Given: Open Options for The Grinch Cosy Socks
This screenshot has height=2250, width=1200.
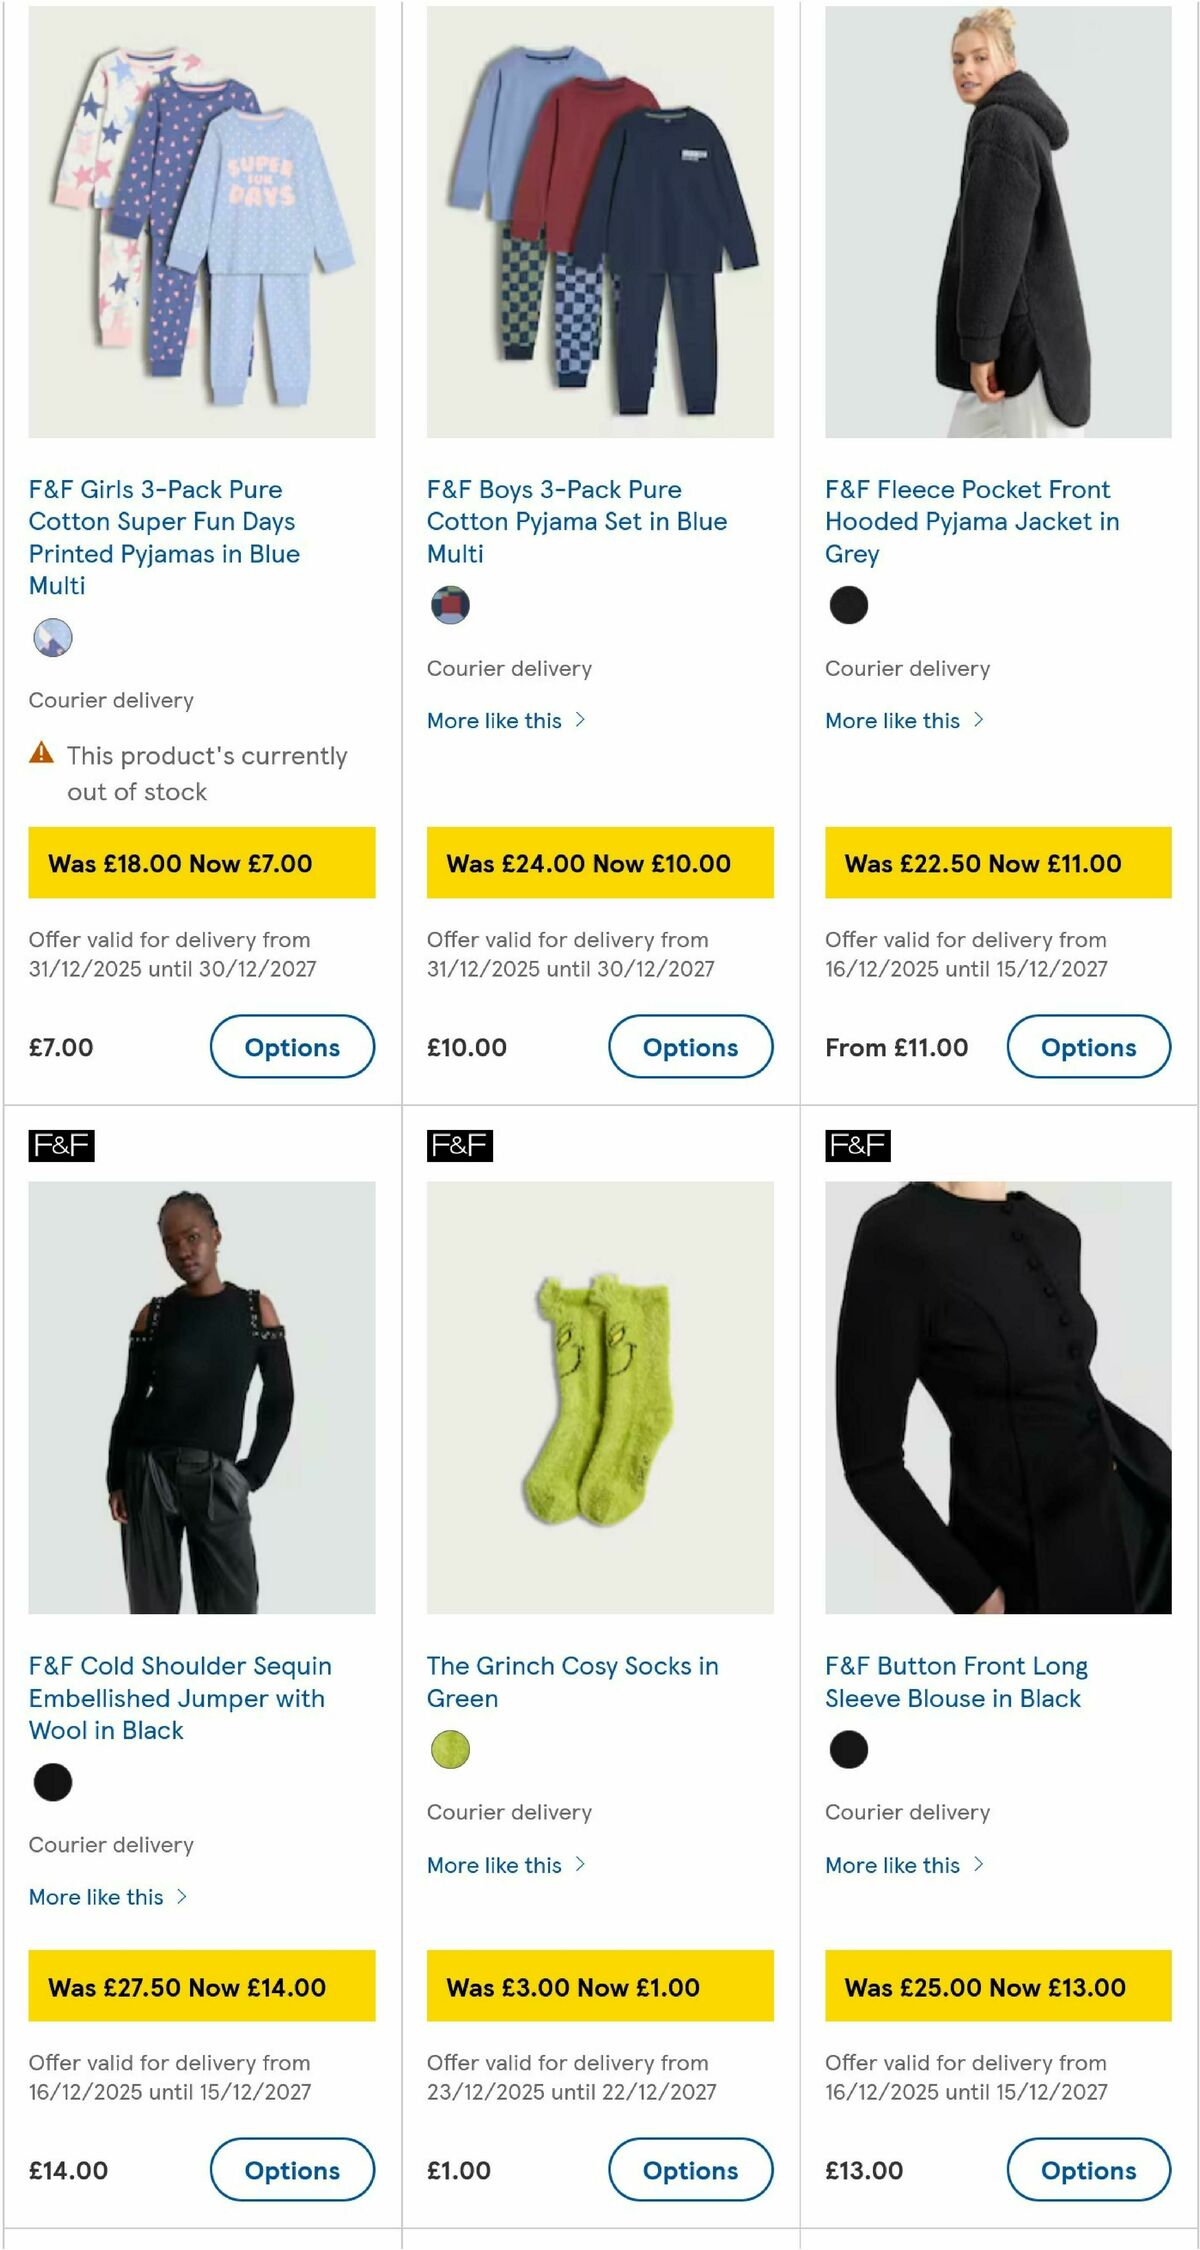Looking at the screenshot, I should (x=690, y=2170).
